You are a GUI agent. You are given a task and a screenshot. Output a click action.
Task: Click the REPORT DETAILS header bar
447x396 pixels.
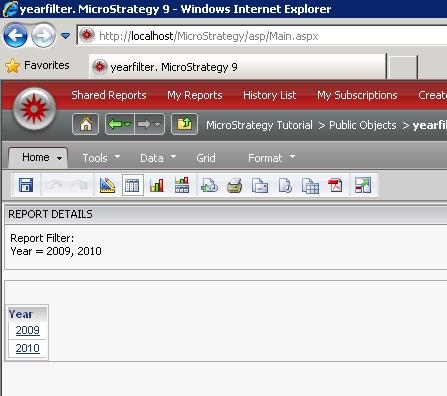click(226, 214)
